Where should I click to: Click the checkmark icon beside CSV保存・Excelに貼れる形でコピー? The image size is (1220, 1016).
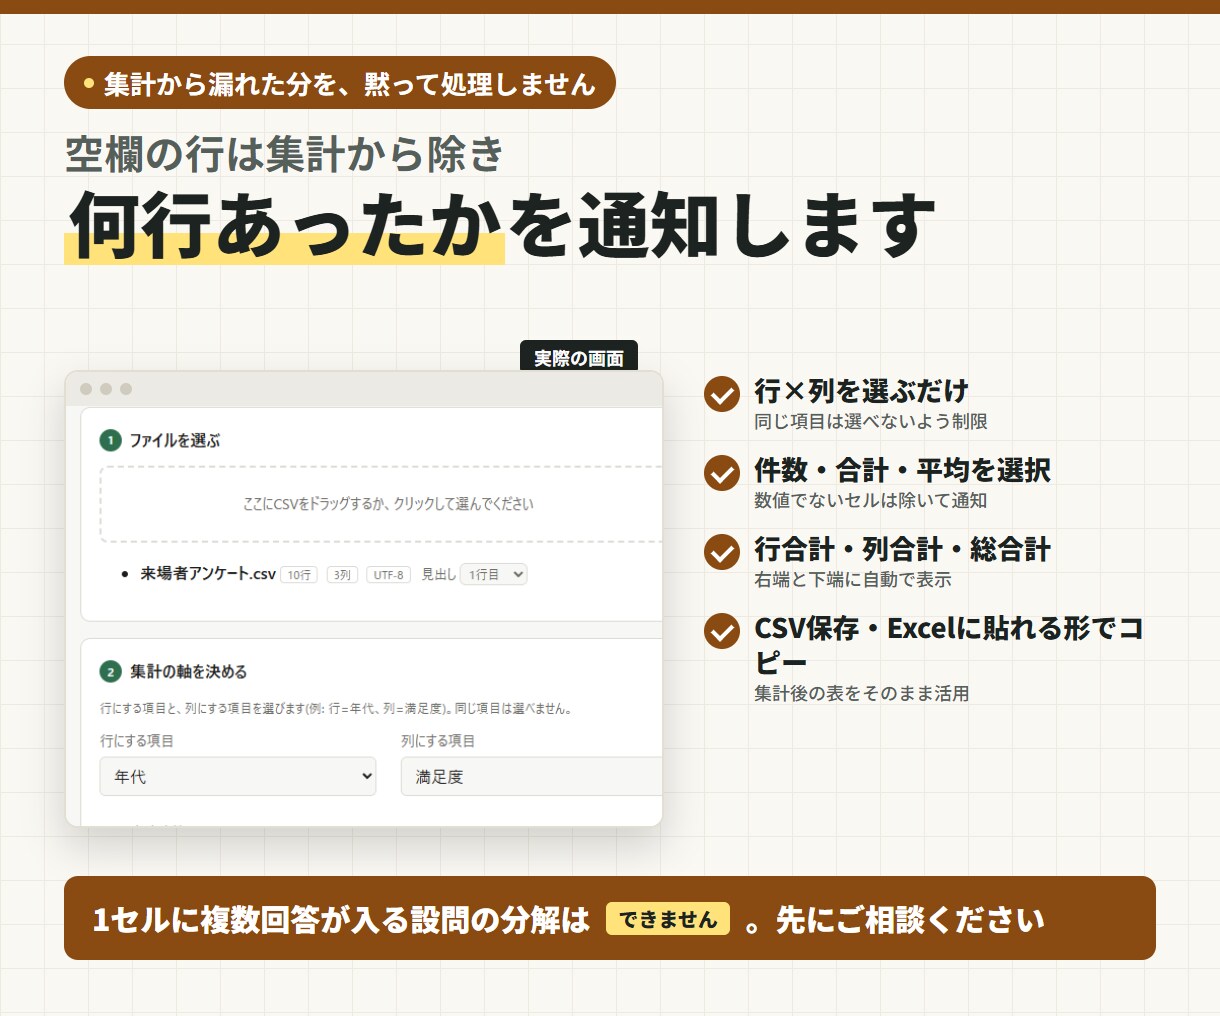pyautogui.click(x=722, y=631)
